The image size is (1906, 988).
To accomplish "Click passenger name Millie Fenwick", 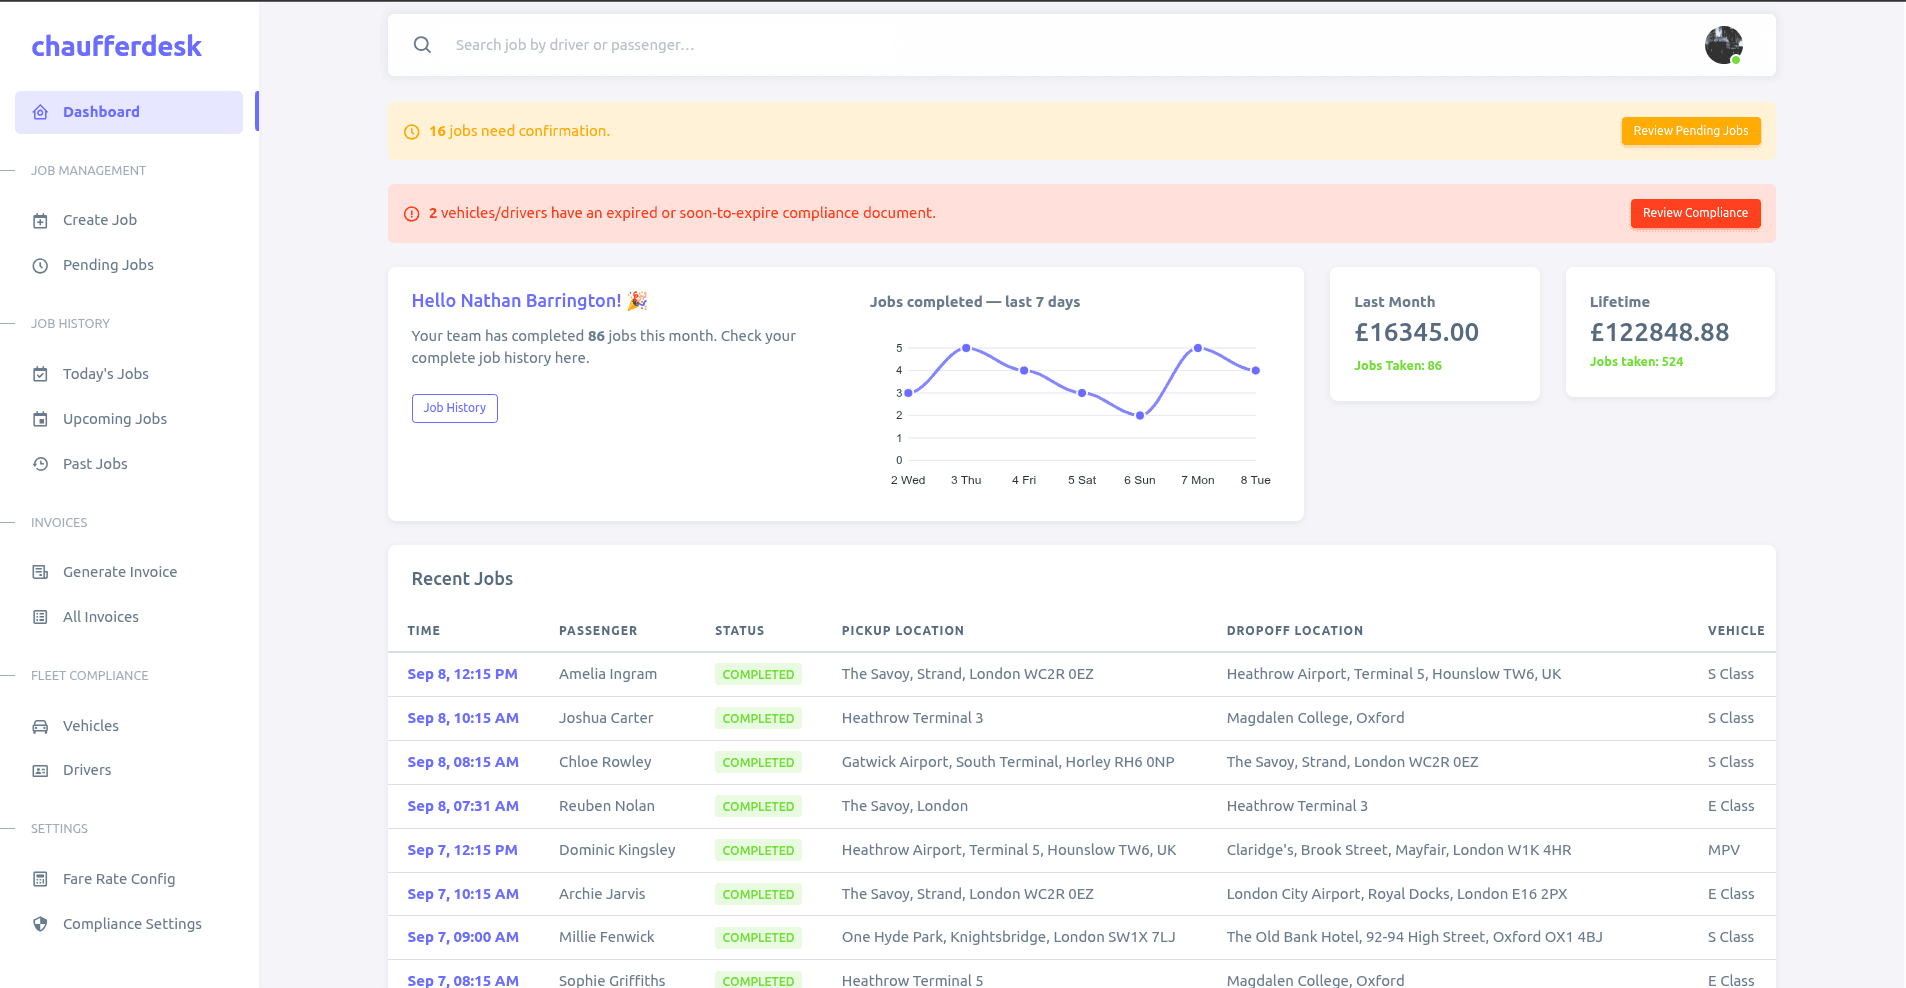I will [607, 937].
